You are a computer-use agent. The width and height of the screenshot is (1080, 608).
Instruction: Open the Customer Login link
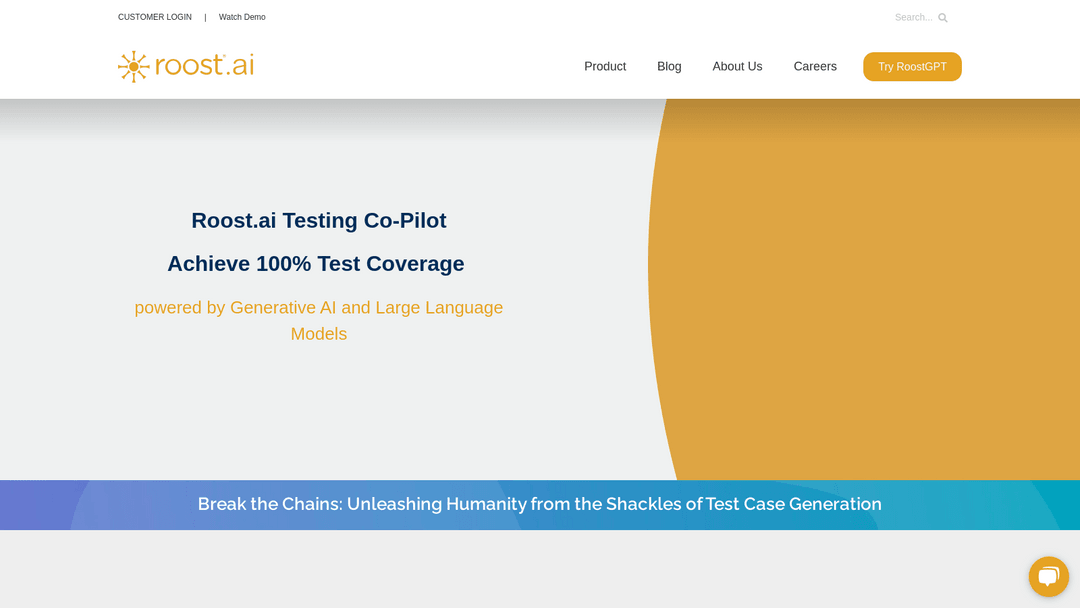coord(155,17)
